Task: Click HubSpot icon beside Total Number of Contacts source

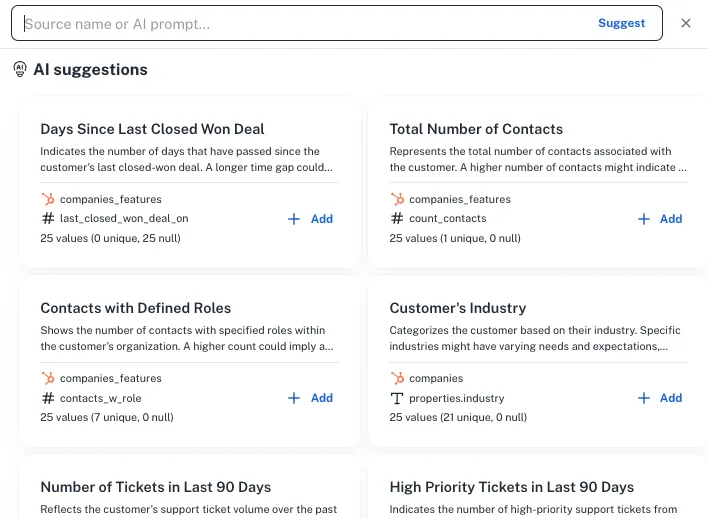Action: 397,200
